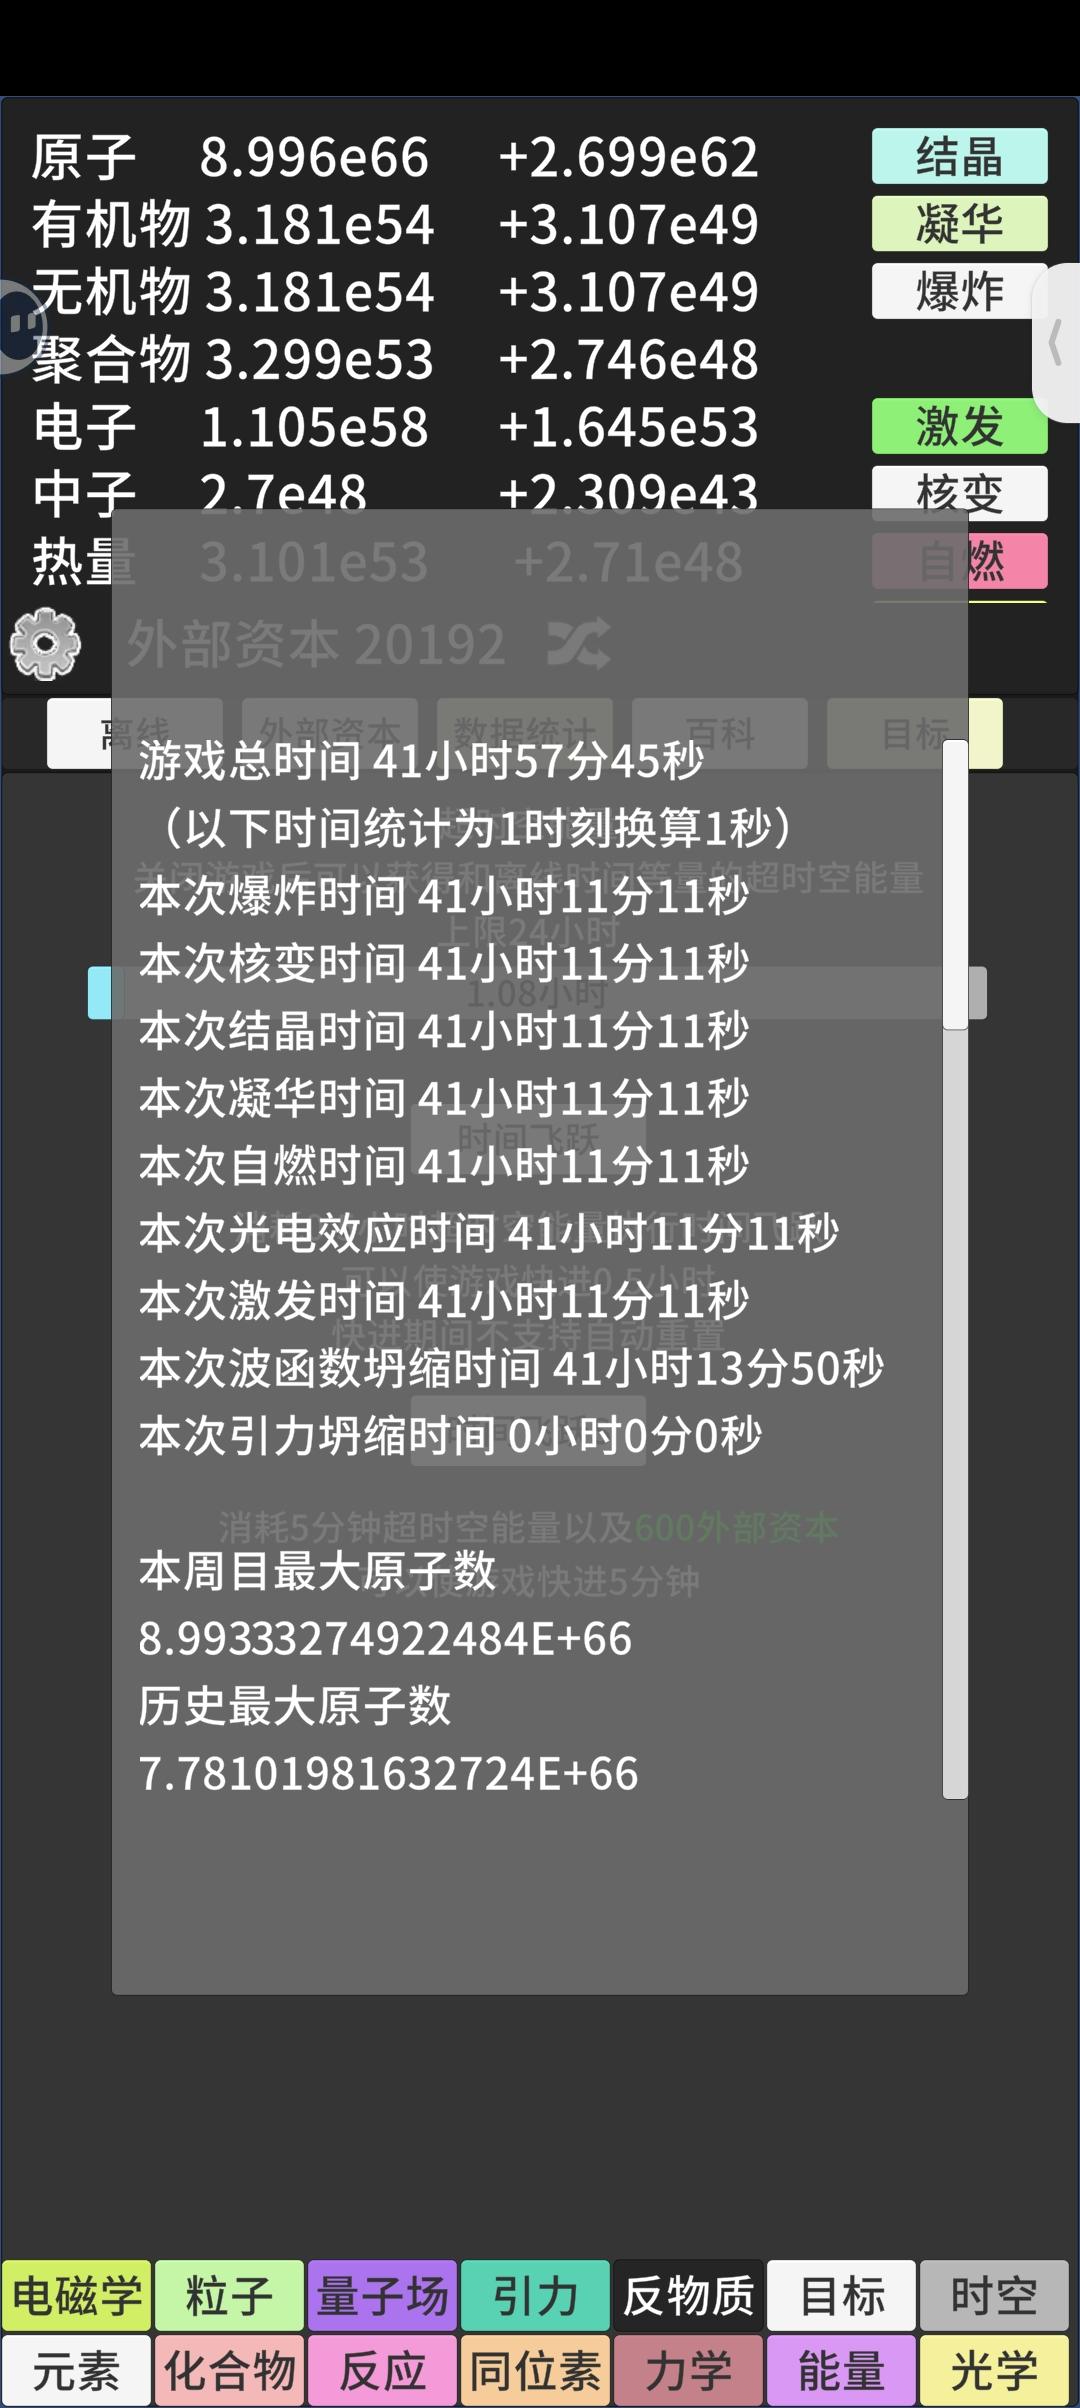Open the settings gear icon

(46, 644)
